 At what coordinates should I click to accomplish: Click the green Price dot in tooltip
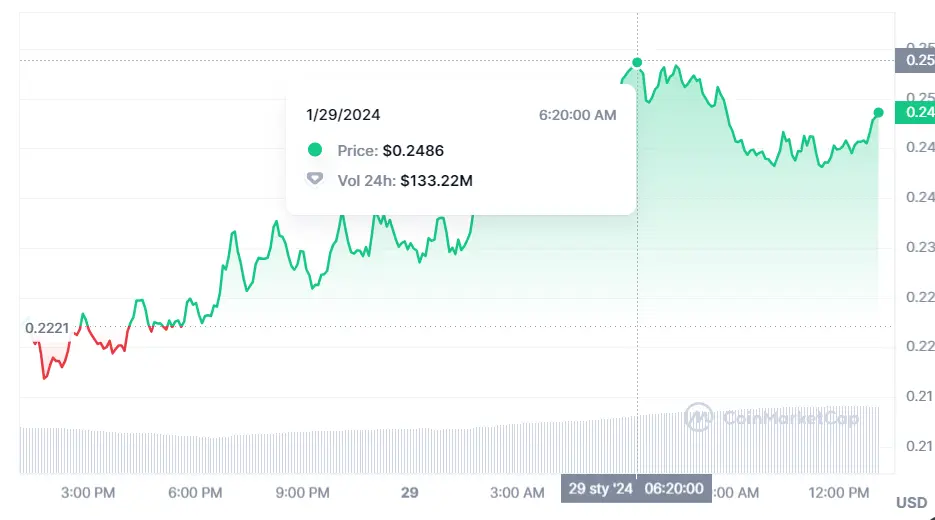point(315,151)
